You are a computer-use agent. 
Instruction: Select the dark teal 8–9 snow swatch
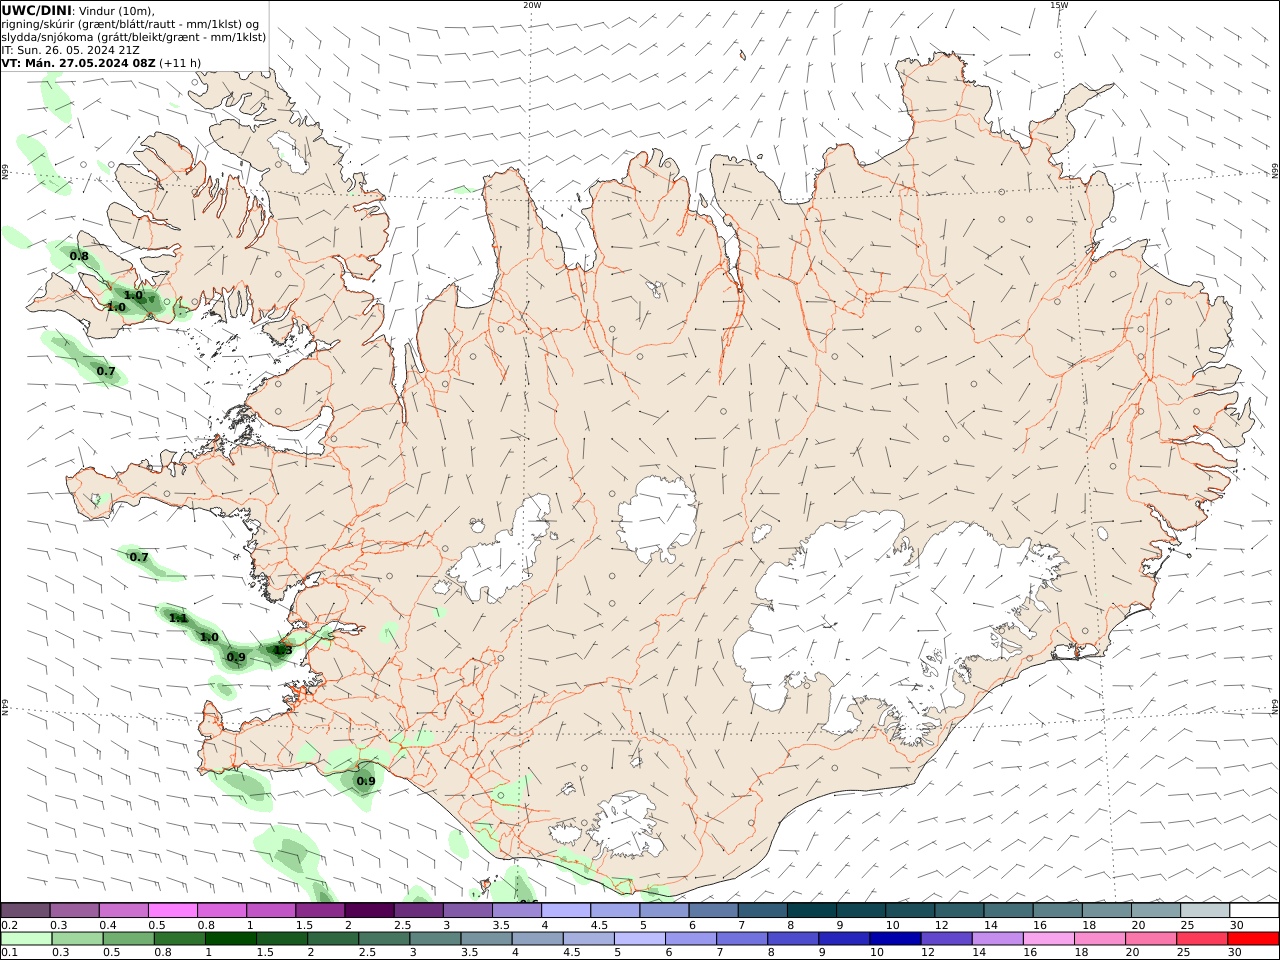coord(812,910)
